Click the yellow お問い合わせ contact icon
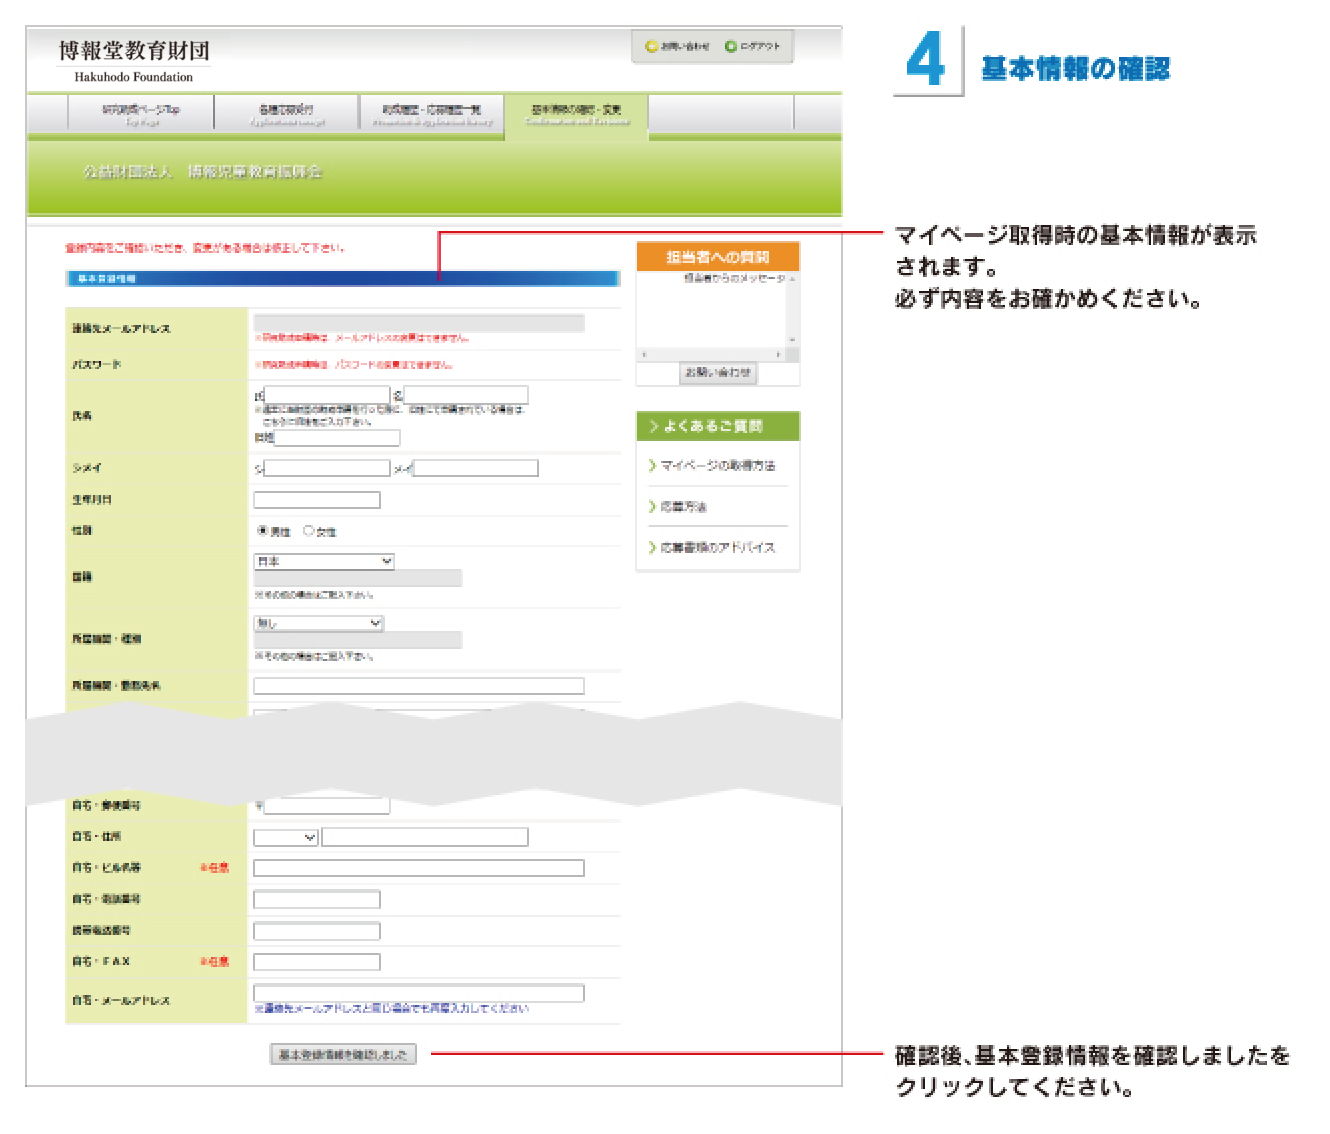This screenshot has height=1134, width=1330. 652,46
